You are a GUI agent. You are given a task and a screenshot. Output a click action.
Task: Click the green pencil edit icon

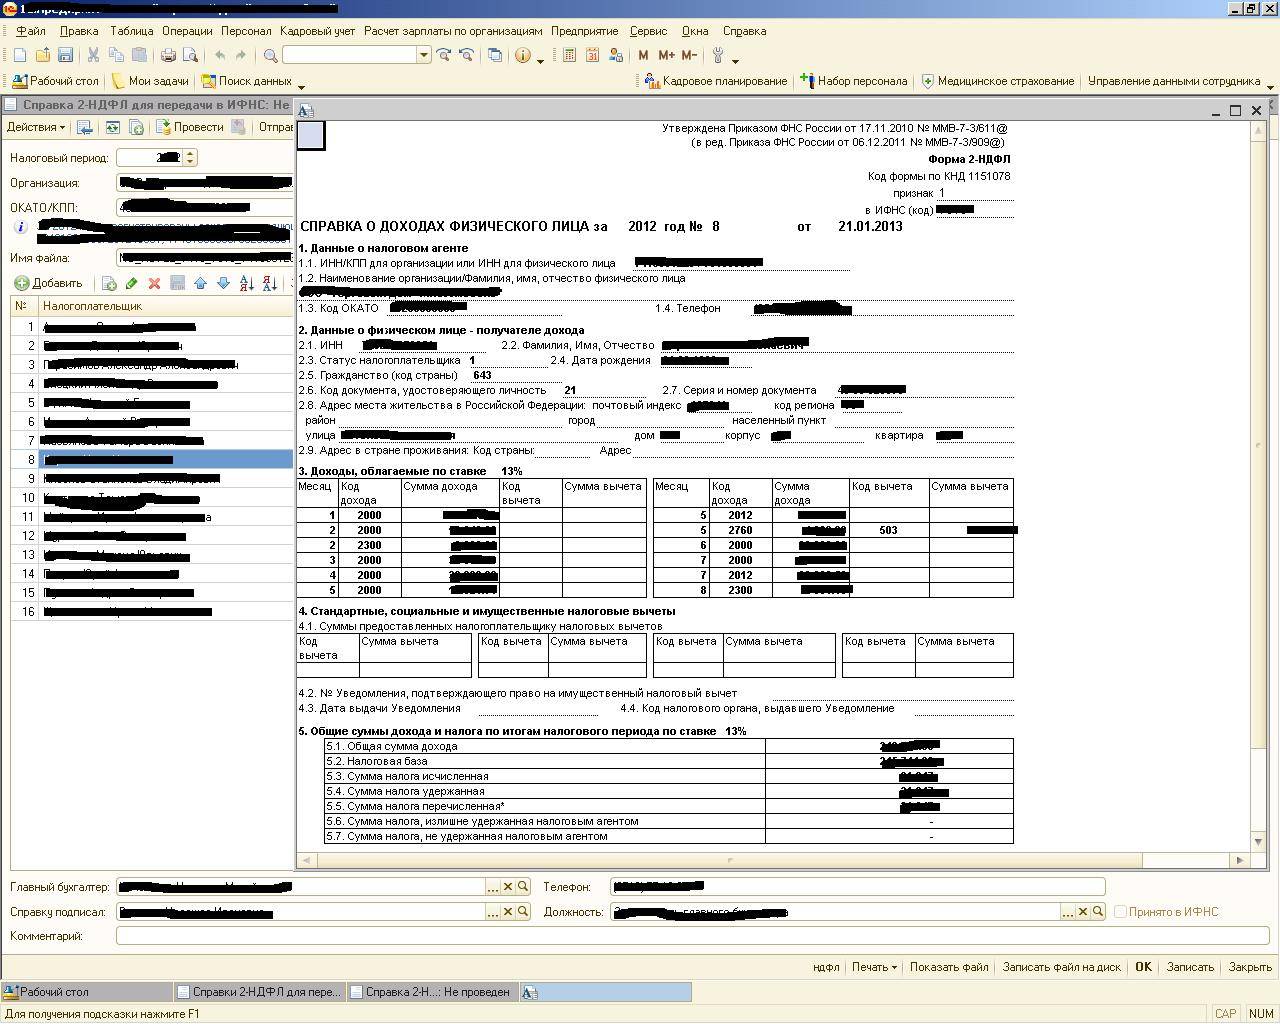tap(131, 284)
